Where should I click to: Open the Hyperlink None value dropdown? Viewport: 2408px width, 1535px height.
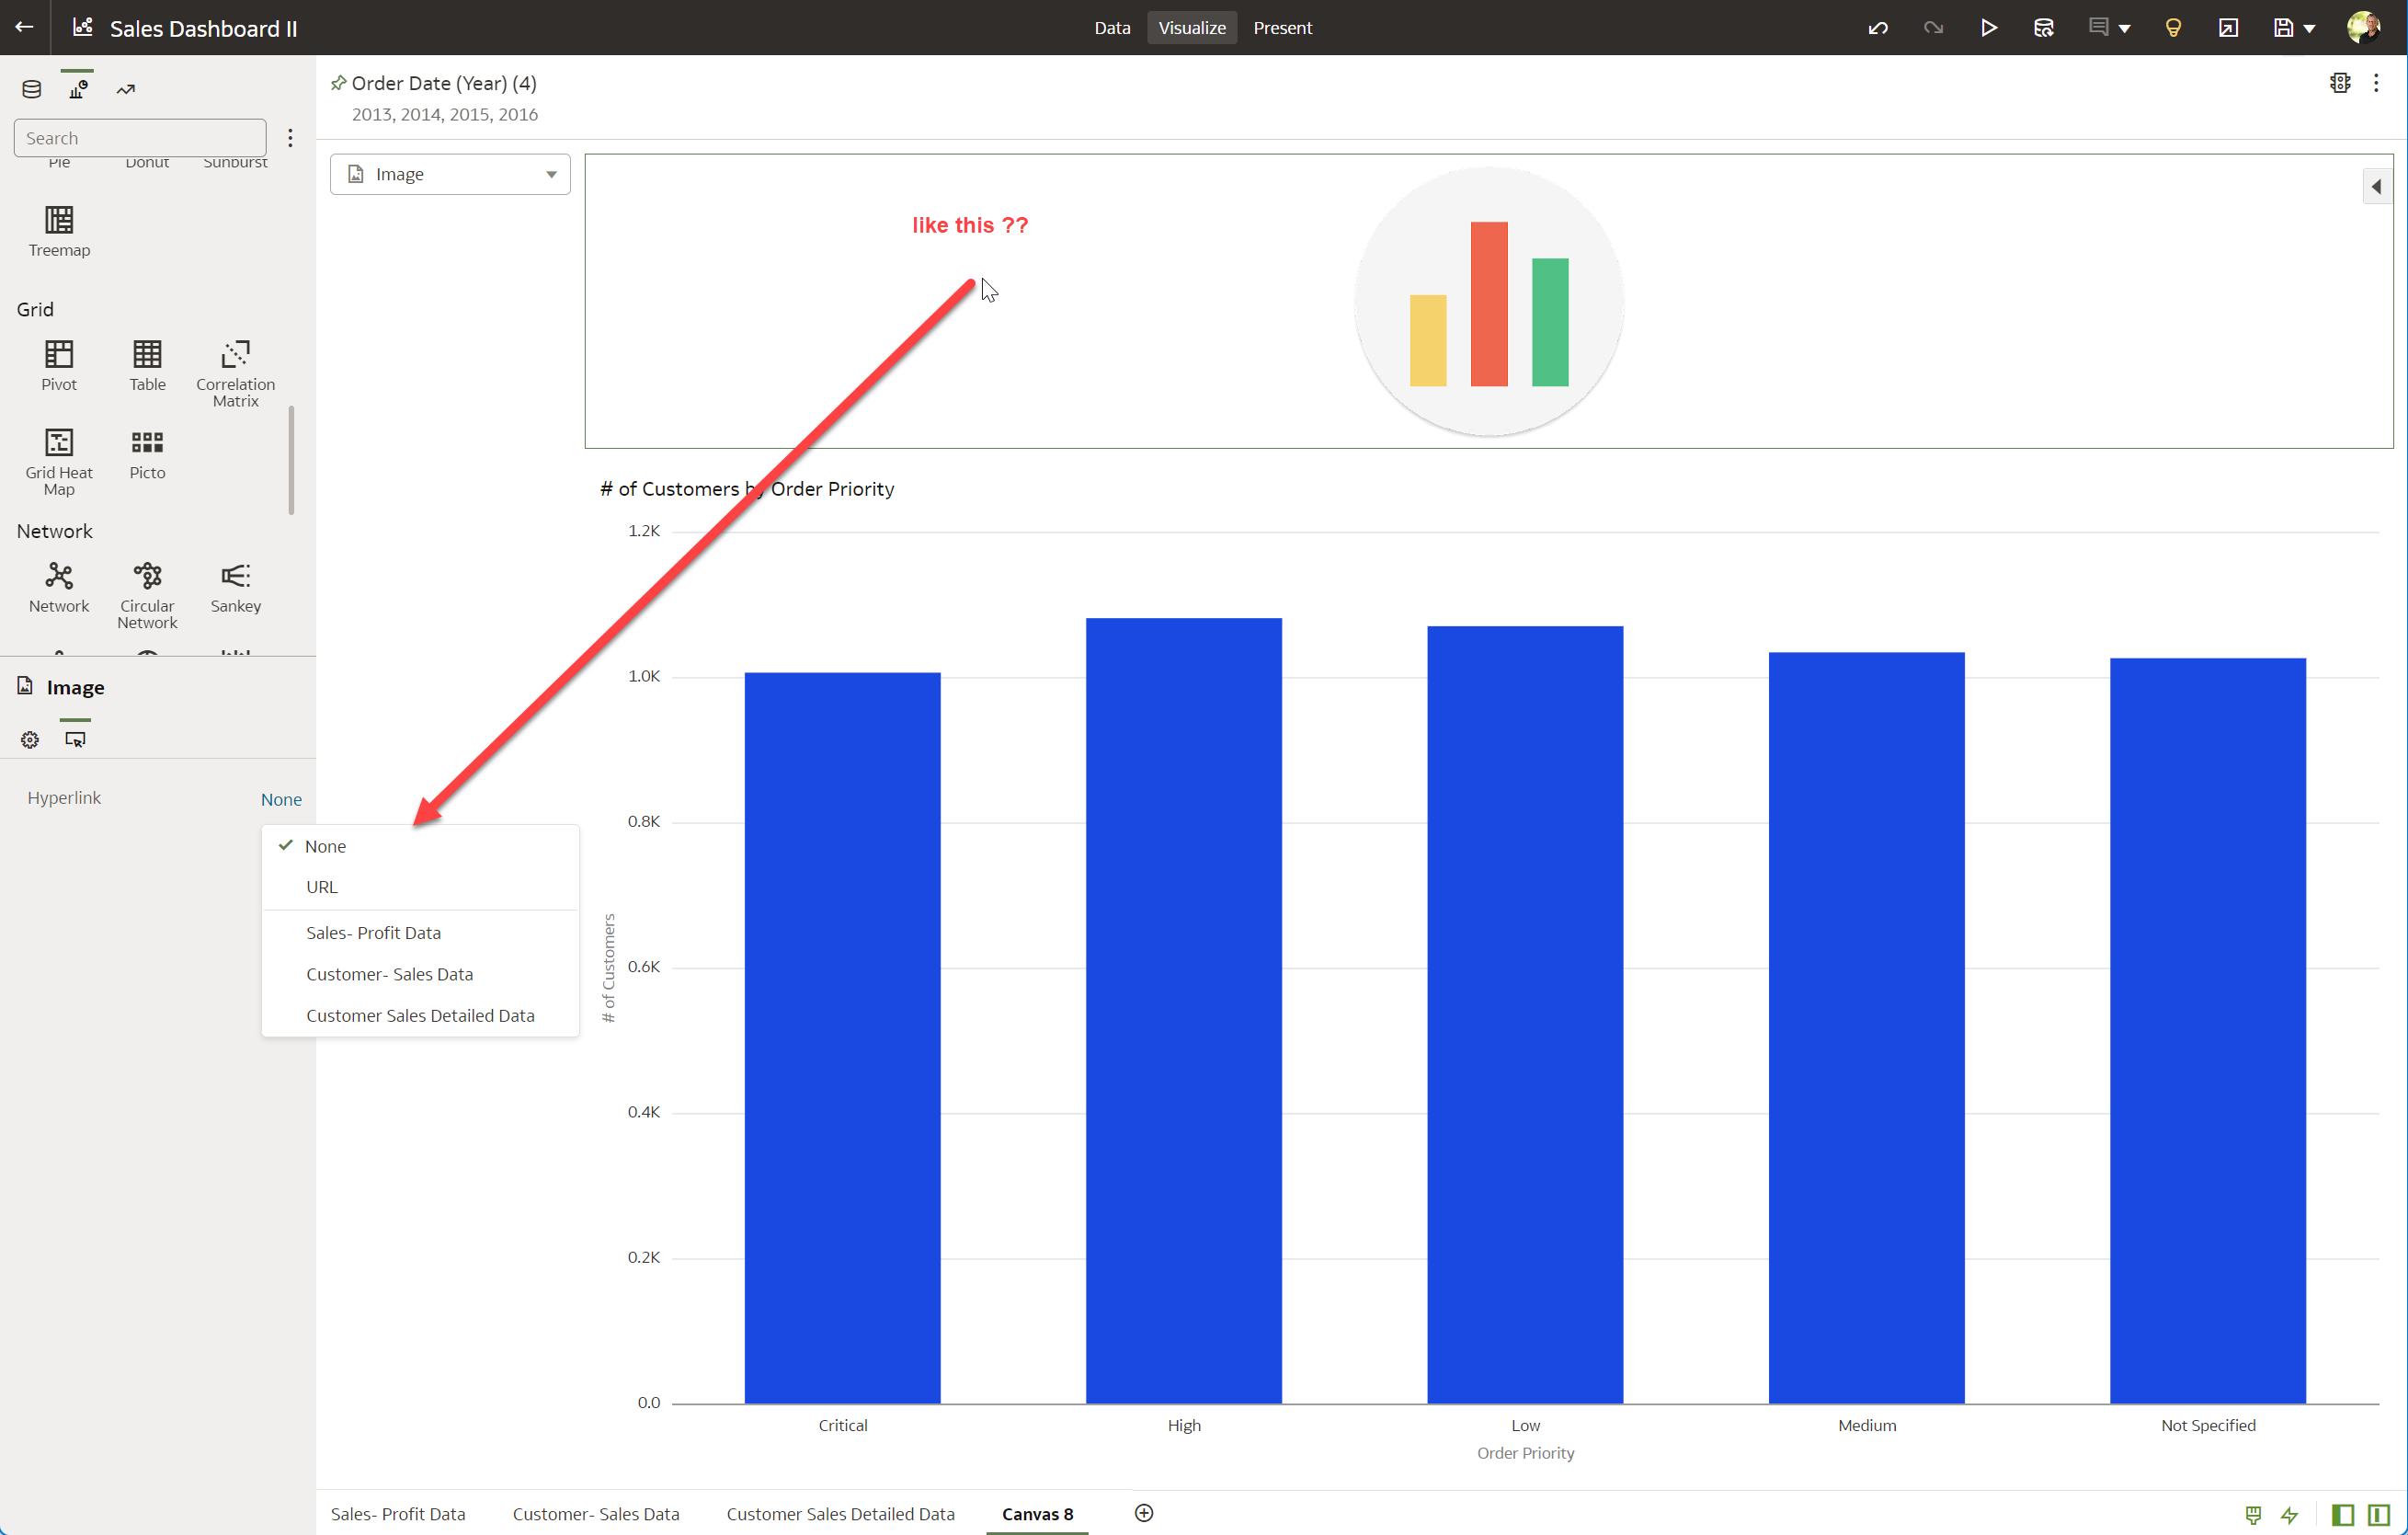[281, 799]
